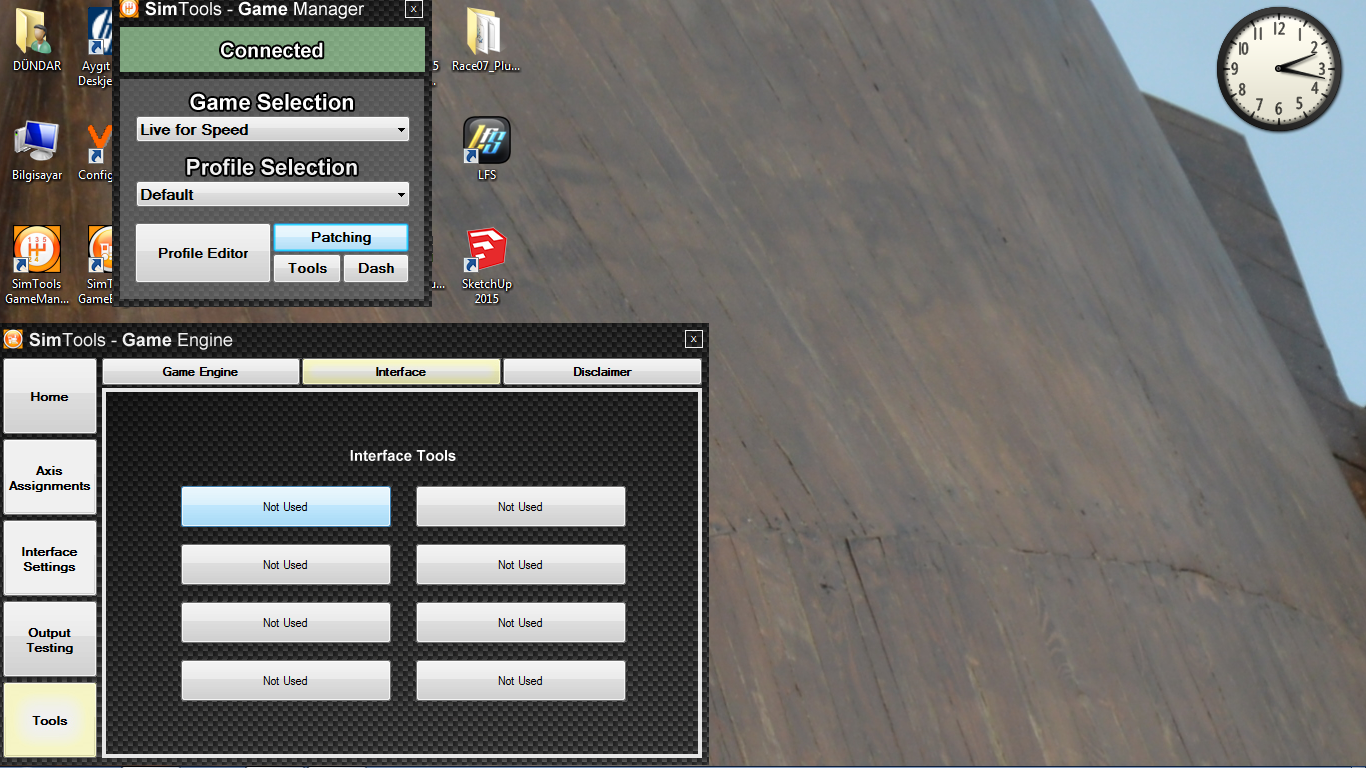Open Axis Assignments in Game Engine sidebar
Screen dimensions: 1366x768
pos(50,477)
